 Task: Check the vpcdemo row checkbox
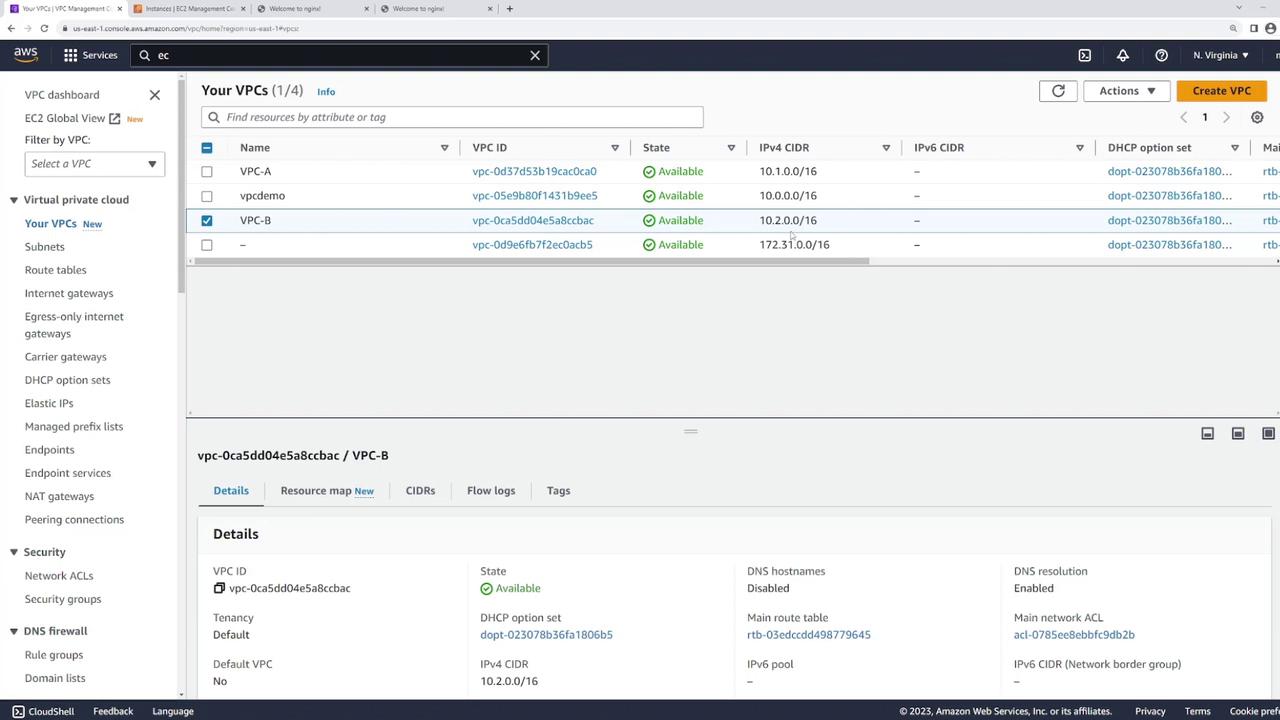[x=207, y=196]
